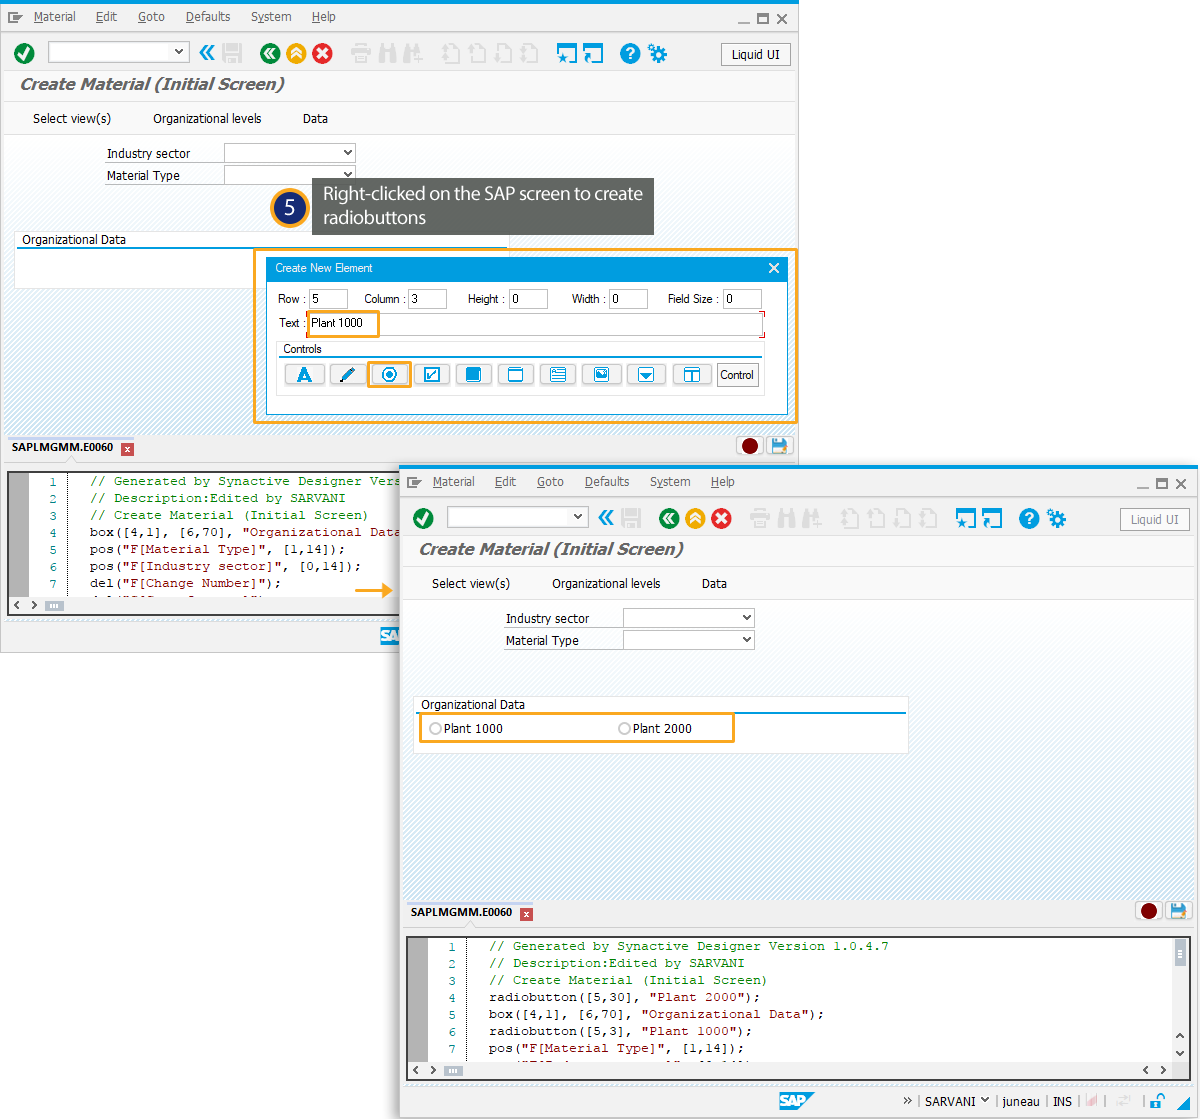Expand Industry sector dropdown in top-left window
The width and height of the screenshot is (1200, 1119).
coord(348,153)
